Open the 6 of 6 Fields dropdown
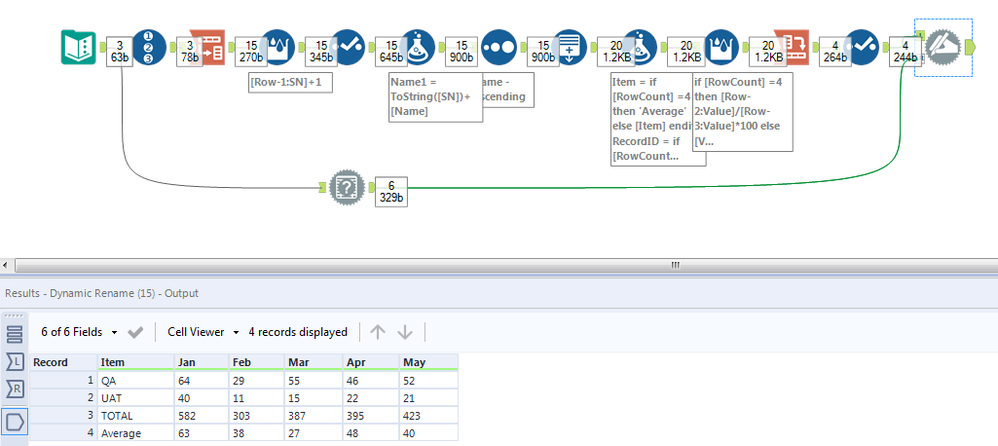The width and height of the screenshot is (998, 446). coord(80,332)
